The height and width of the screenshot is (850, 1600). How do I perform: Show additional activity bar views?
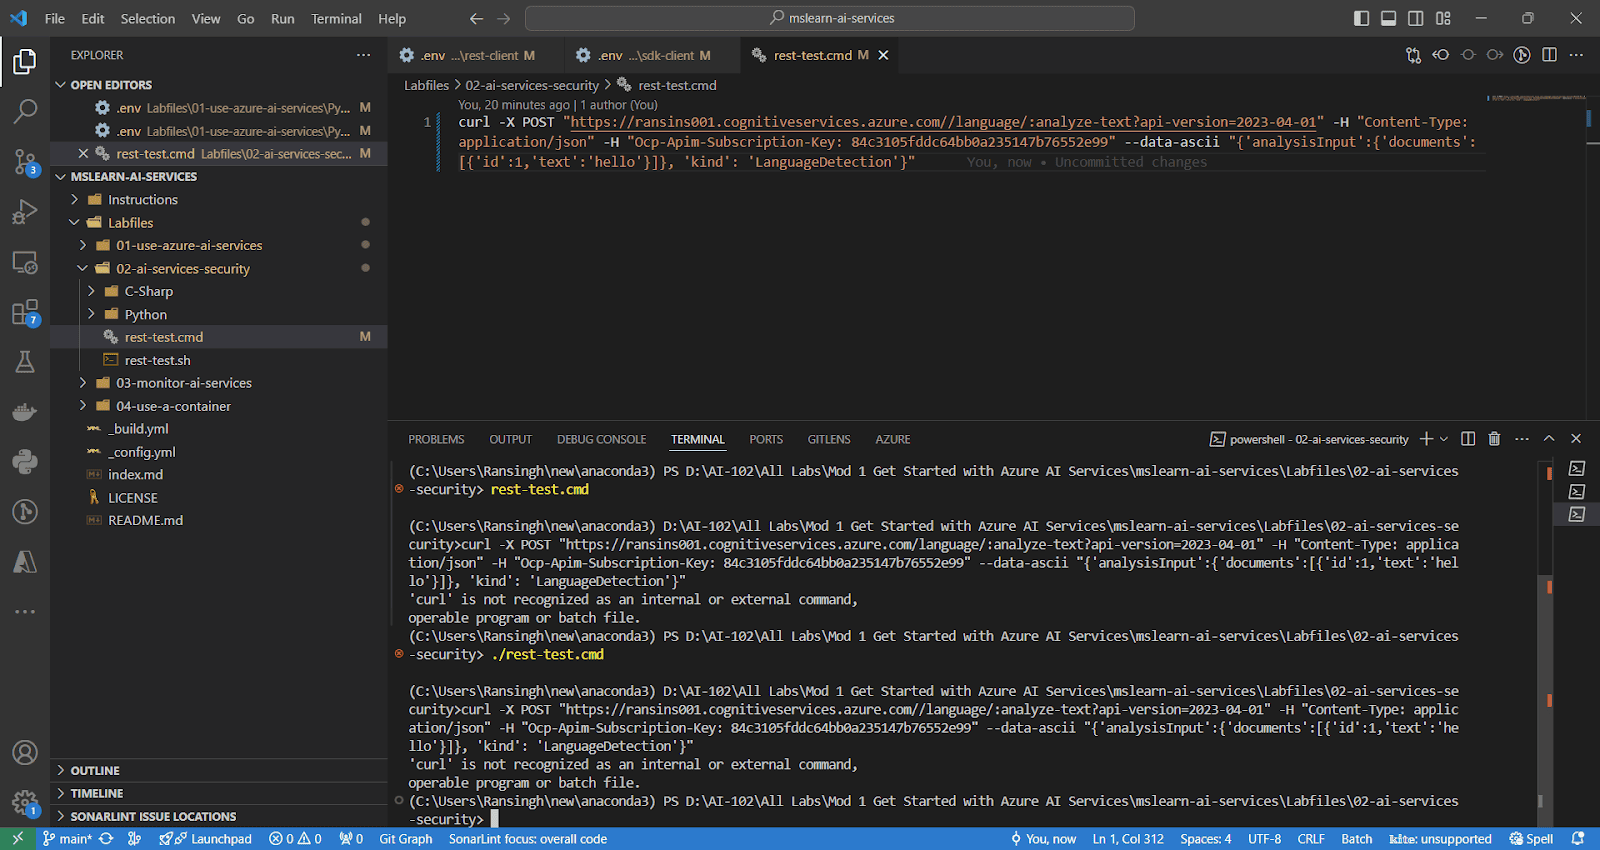point(25,611)
